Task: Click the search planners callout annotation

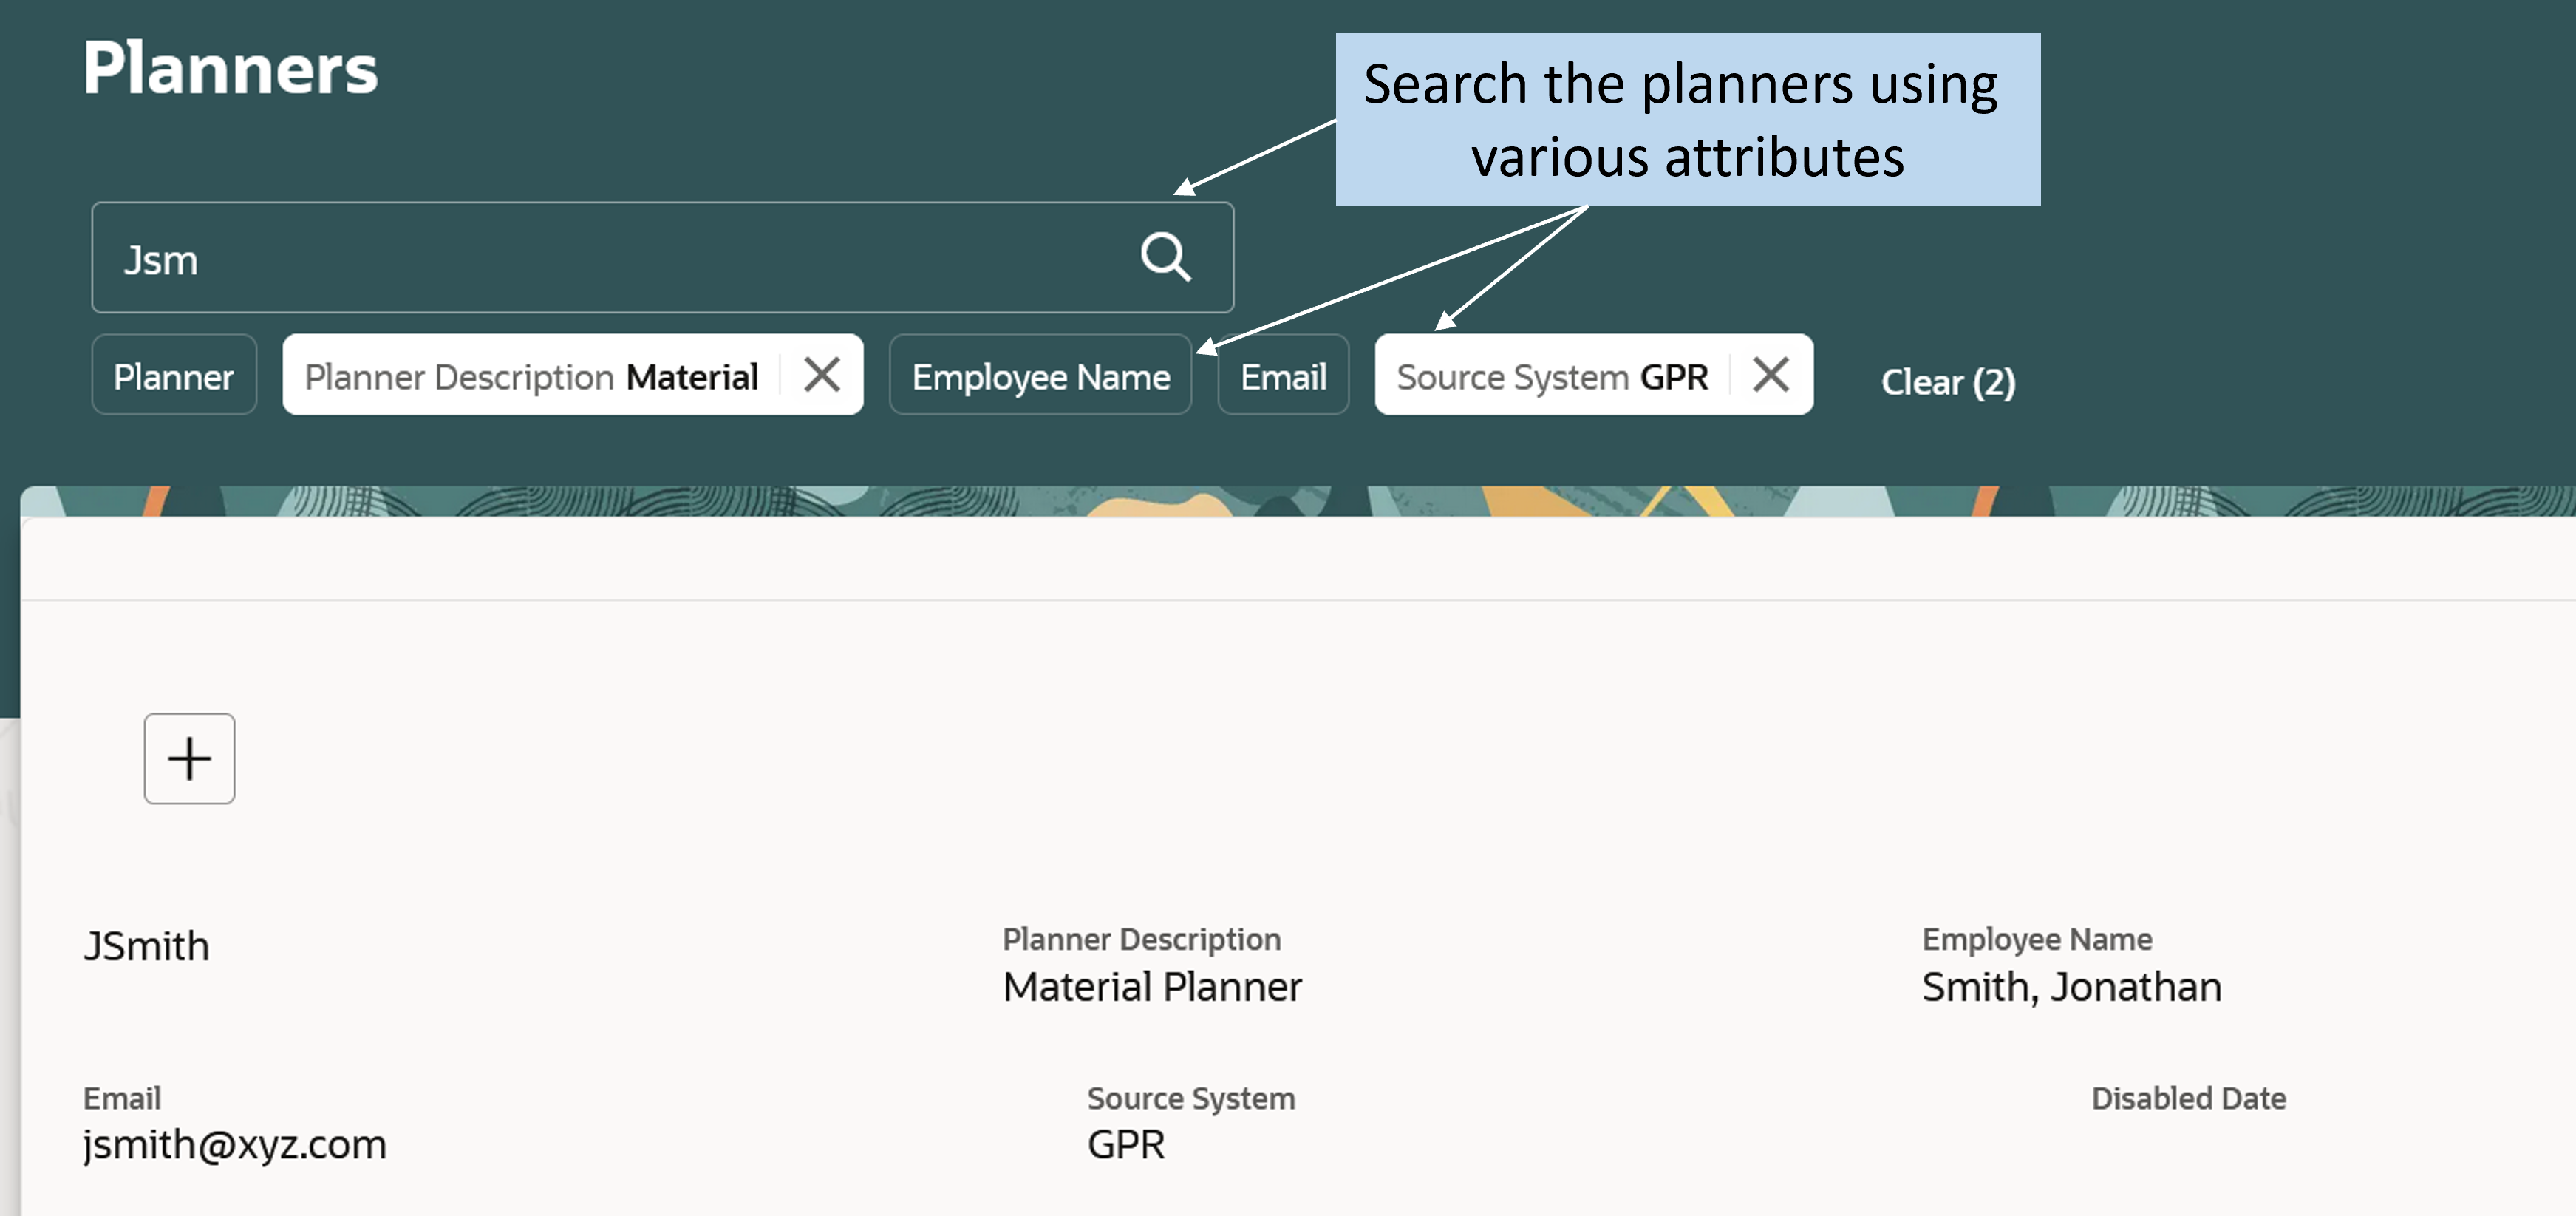Action: (x=1687, y=119)
